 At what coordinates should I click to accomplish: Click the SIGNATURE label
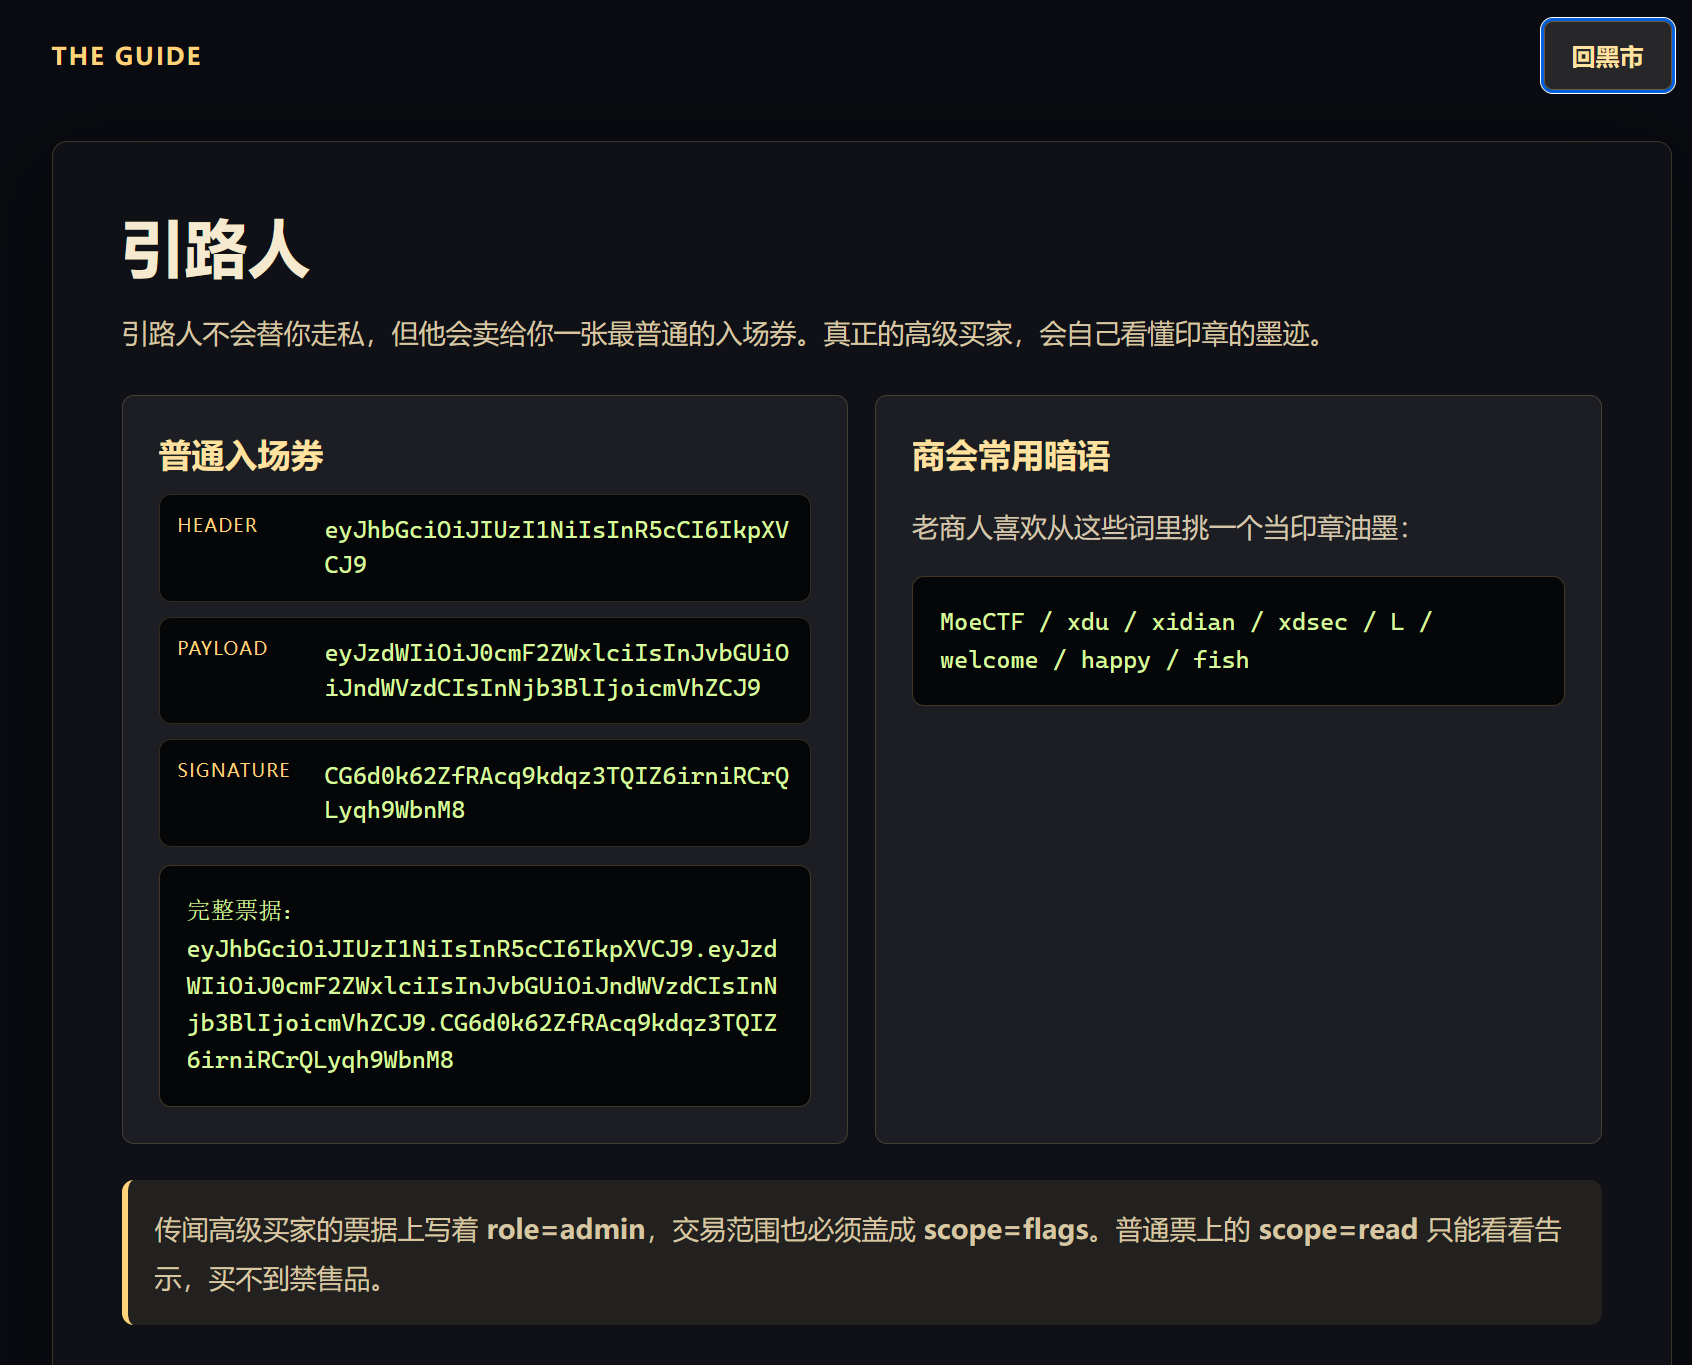pyautogui.click(x=233, y=770)
